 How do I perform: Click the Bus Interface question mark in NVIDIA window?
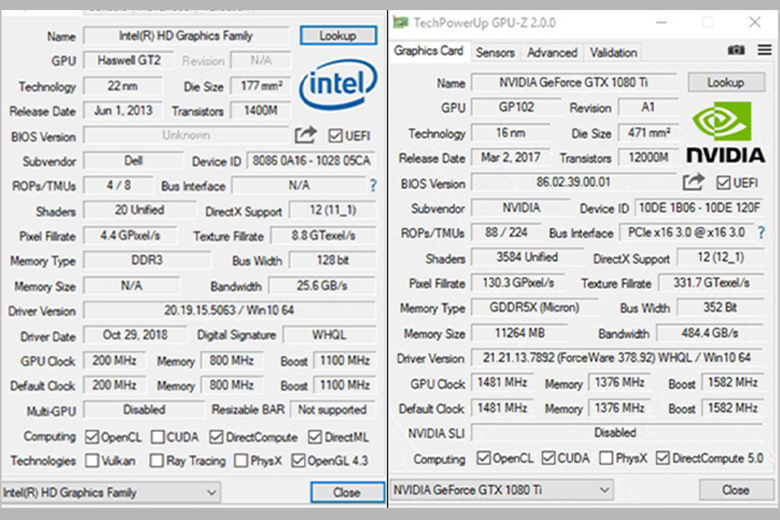(x=761, y=232)
